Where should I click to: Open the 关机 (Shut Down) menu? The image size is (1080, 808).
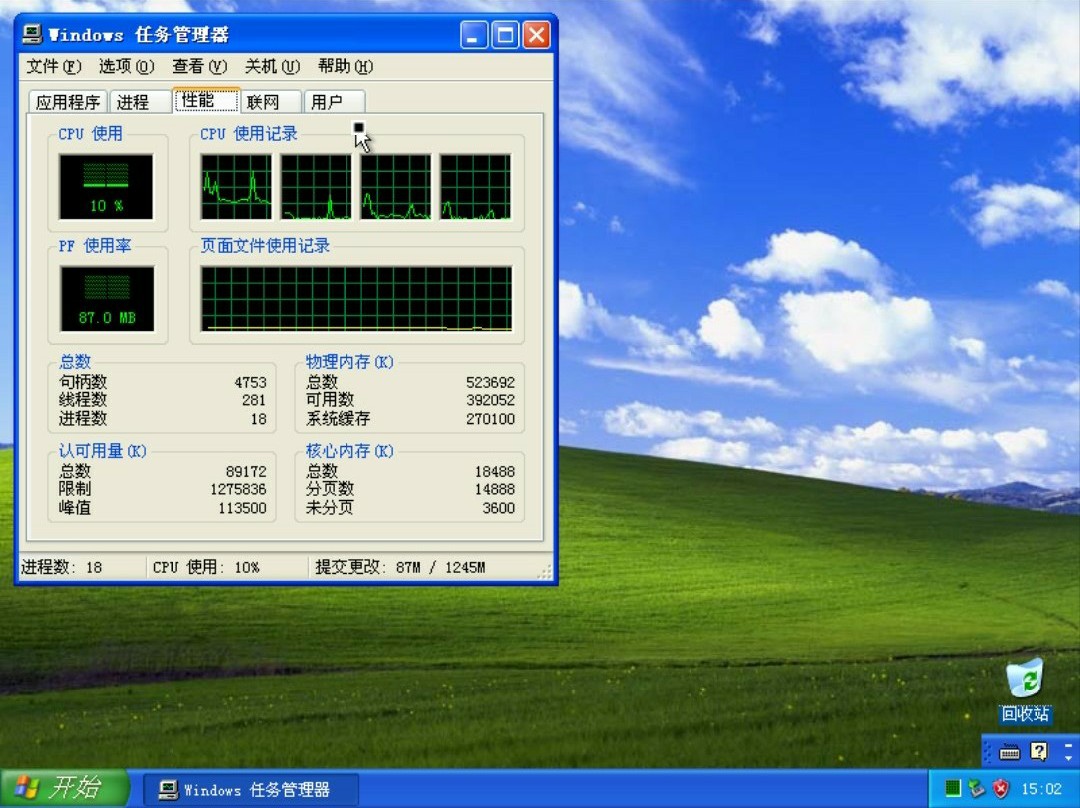tap(272, 67)
